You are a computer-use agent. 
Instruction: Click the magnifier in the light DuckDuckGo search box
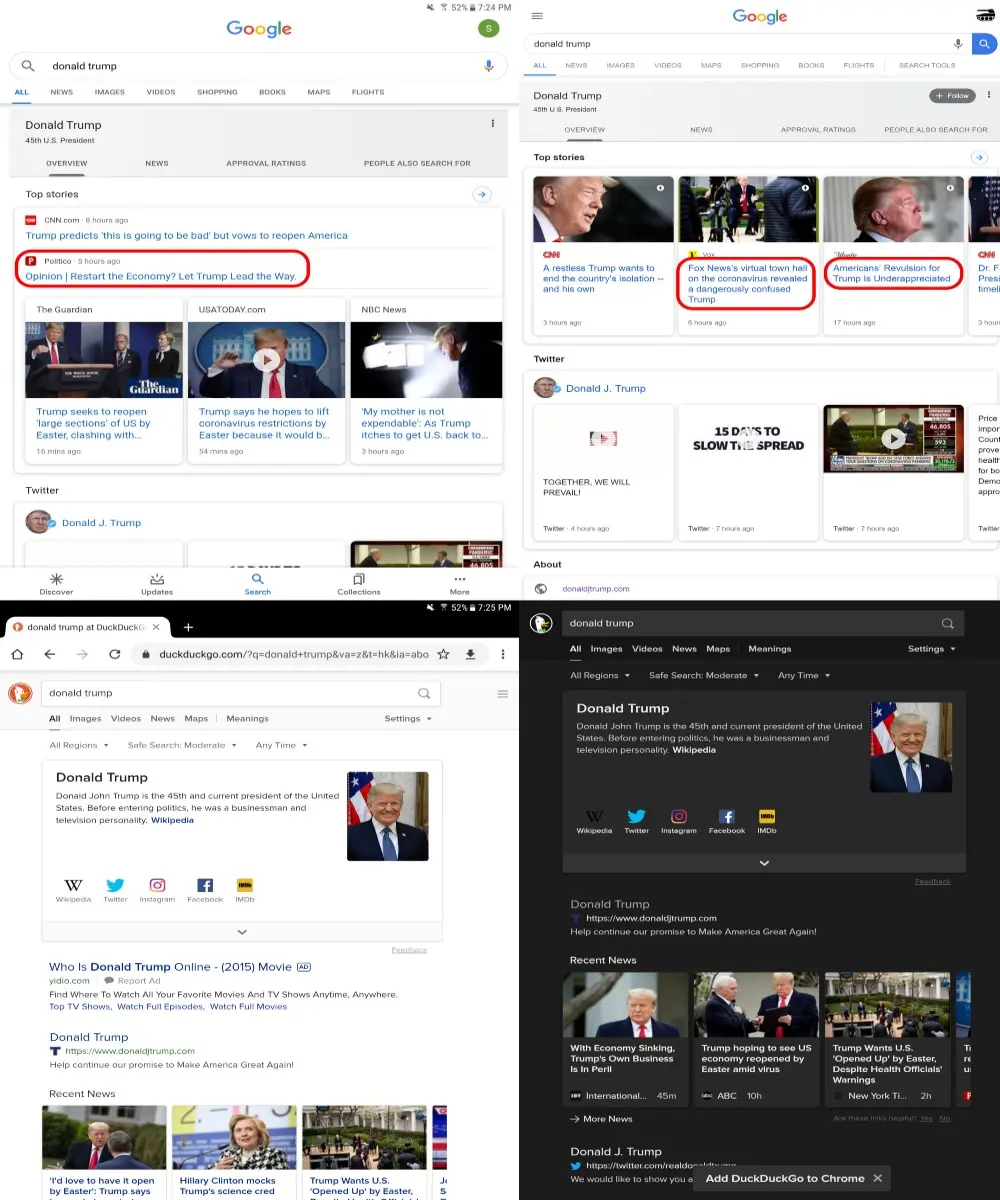[424, 693]
